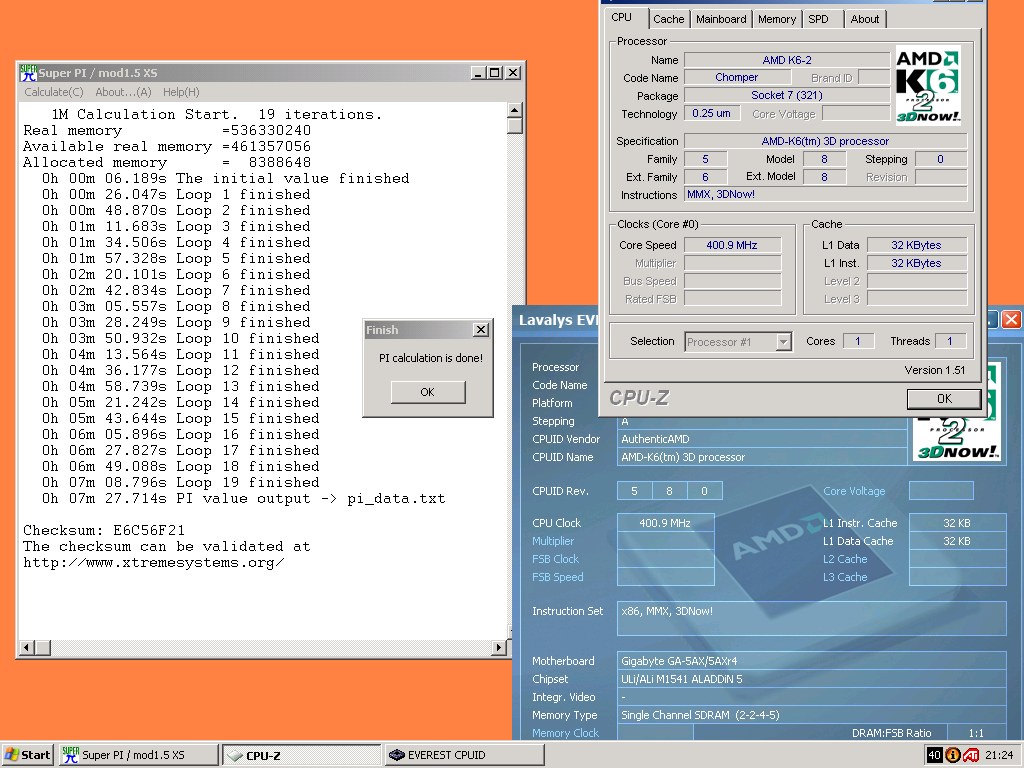Close the Super PI window
1024x768 pixels.
[513, 72]
